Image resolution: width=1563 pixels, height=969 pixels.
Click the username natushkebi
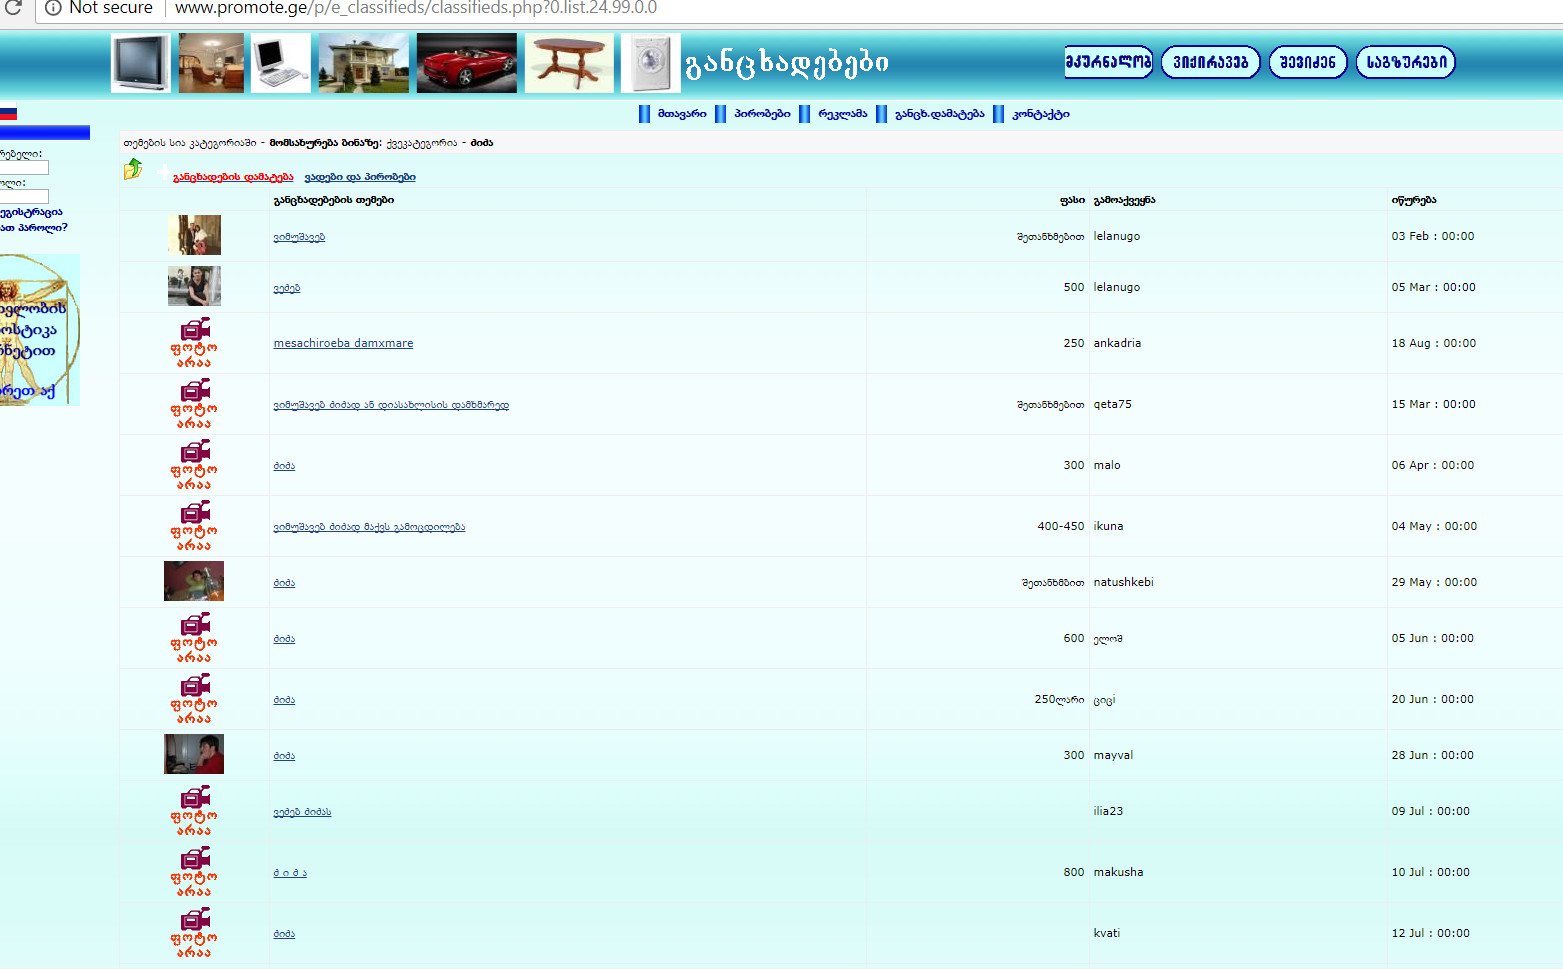coord(1123,582)
